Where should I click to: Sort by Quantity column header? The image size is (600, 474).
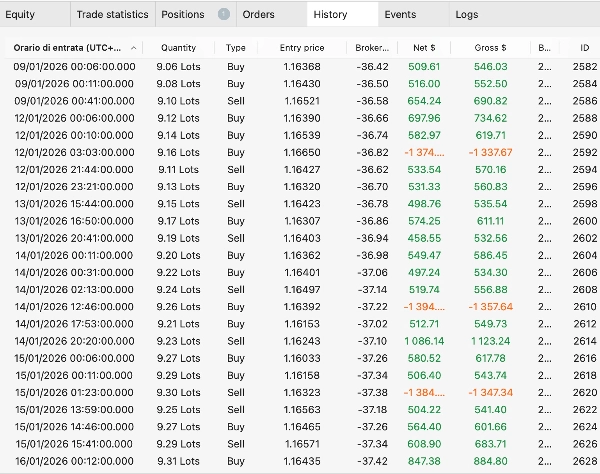[x=178, y=48]
